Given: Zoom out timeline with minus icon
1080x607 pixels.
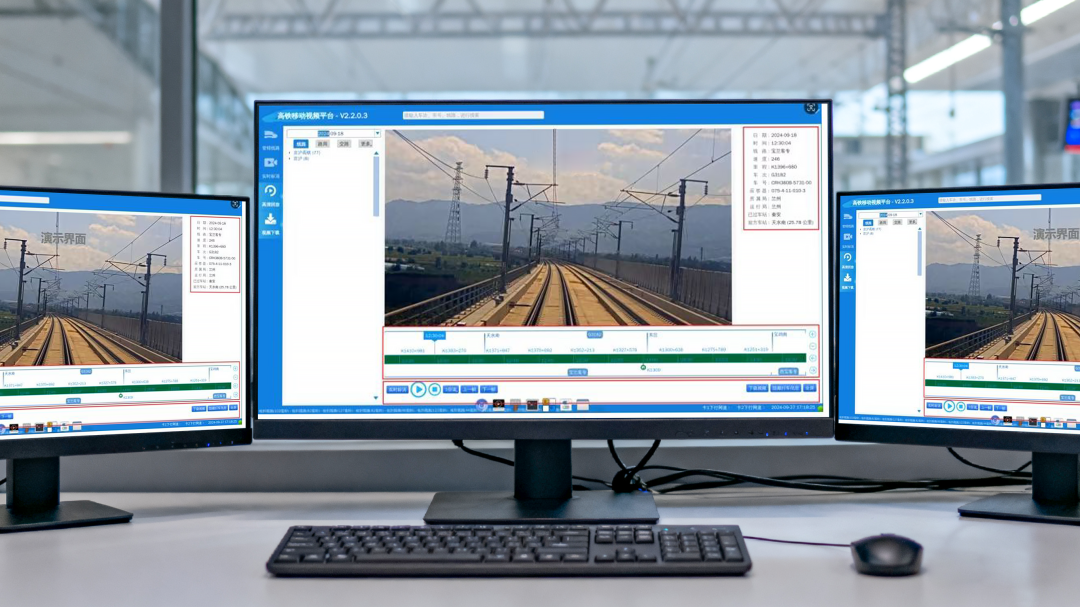Looking at the screenshot, I should [x=812, y=347].
